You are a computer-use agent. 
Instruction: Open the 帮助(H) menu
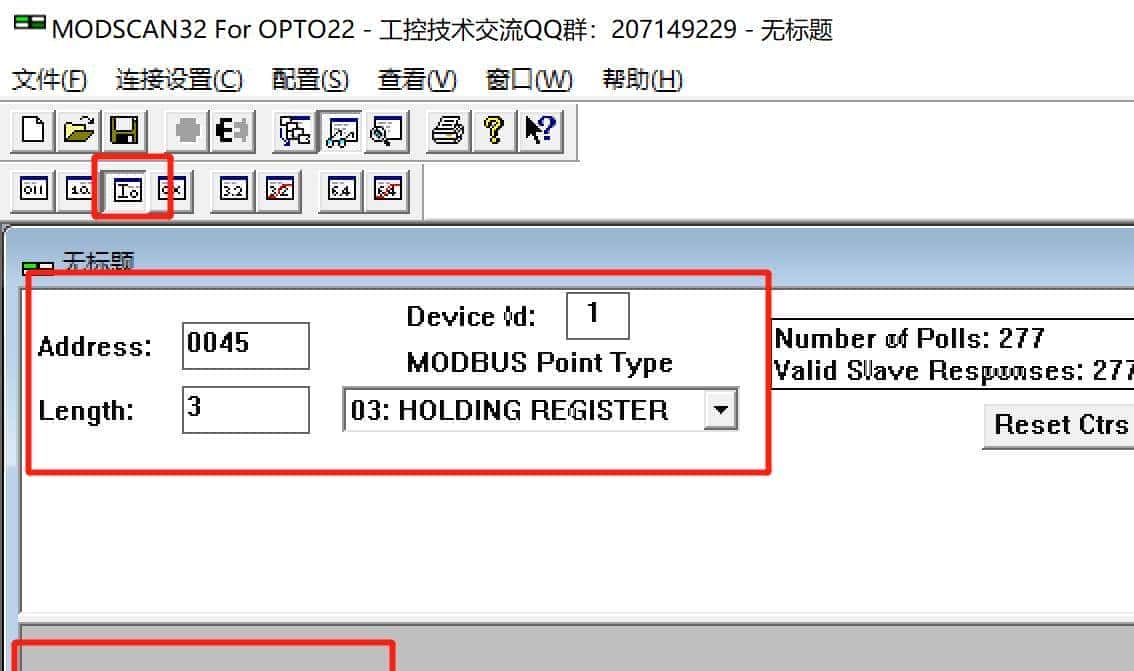pos(641,80)
